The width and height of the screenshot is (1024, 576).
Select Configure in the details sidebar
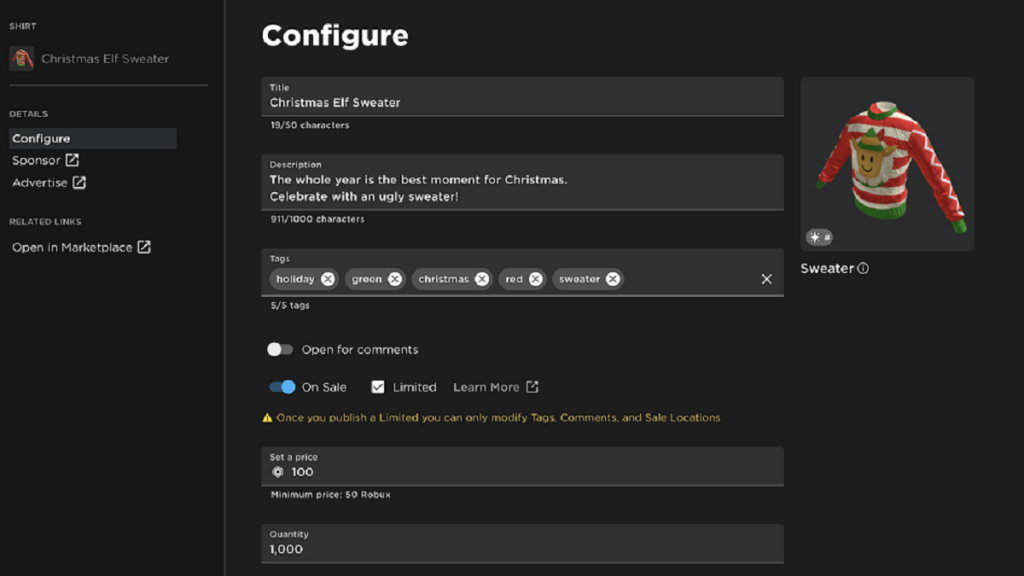[x=93, y=138]
